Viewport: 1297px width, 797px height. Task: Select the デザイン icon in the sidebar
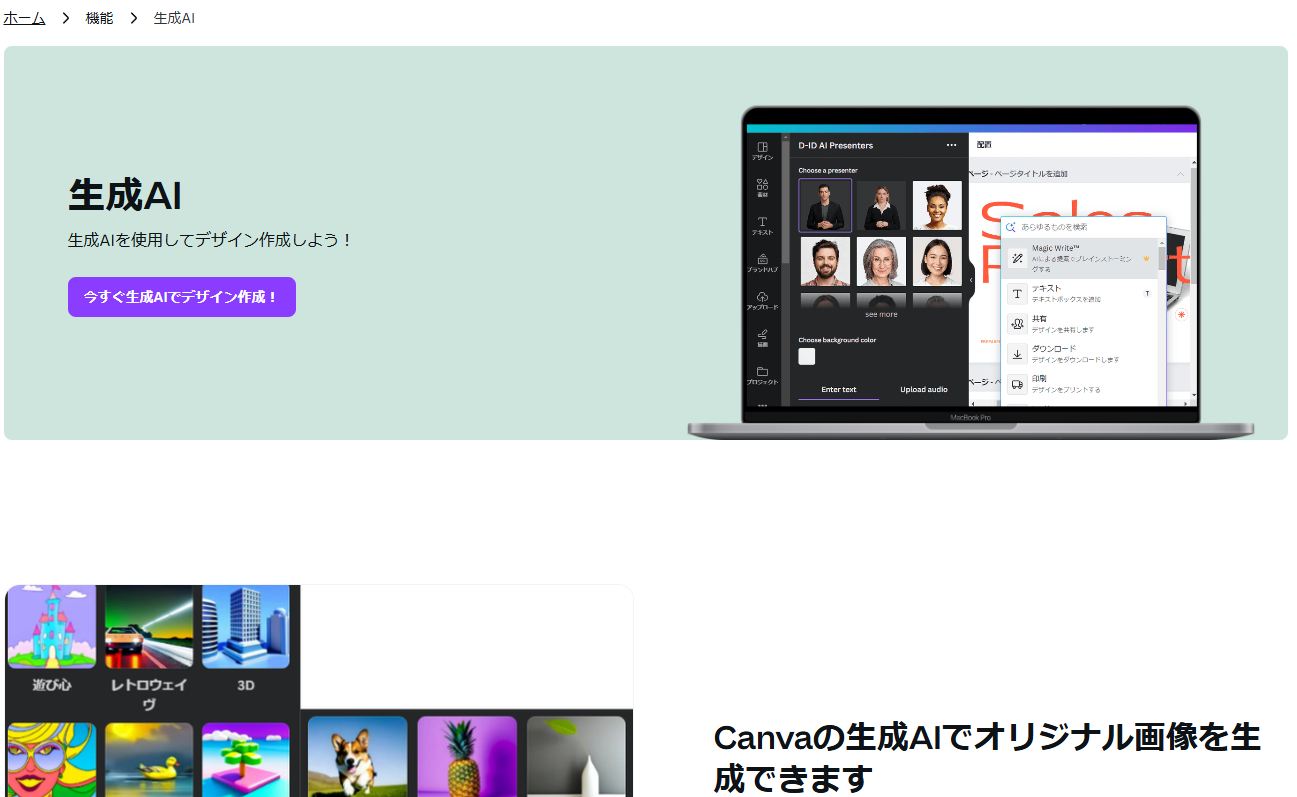762,147
